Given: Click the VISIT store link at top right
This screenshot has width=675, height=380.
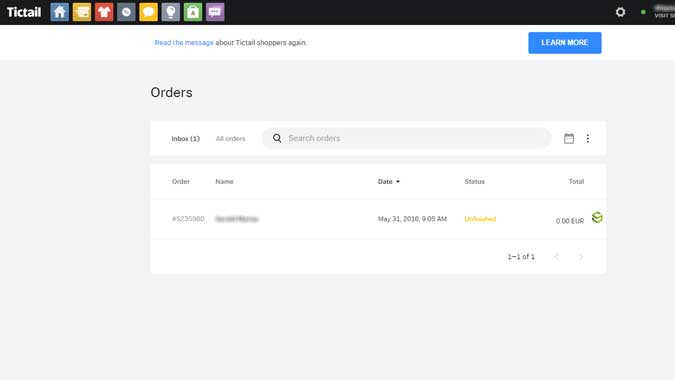Looking at the screenshot, I should click(x=664, y=15).
